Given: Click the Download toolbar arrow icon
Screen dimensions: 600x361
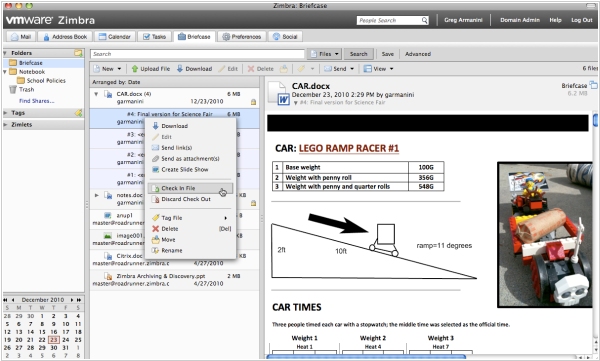Looking at the screenshot, I should [180, 69].
